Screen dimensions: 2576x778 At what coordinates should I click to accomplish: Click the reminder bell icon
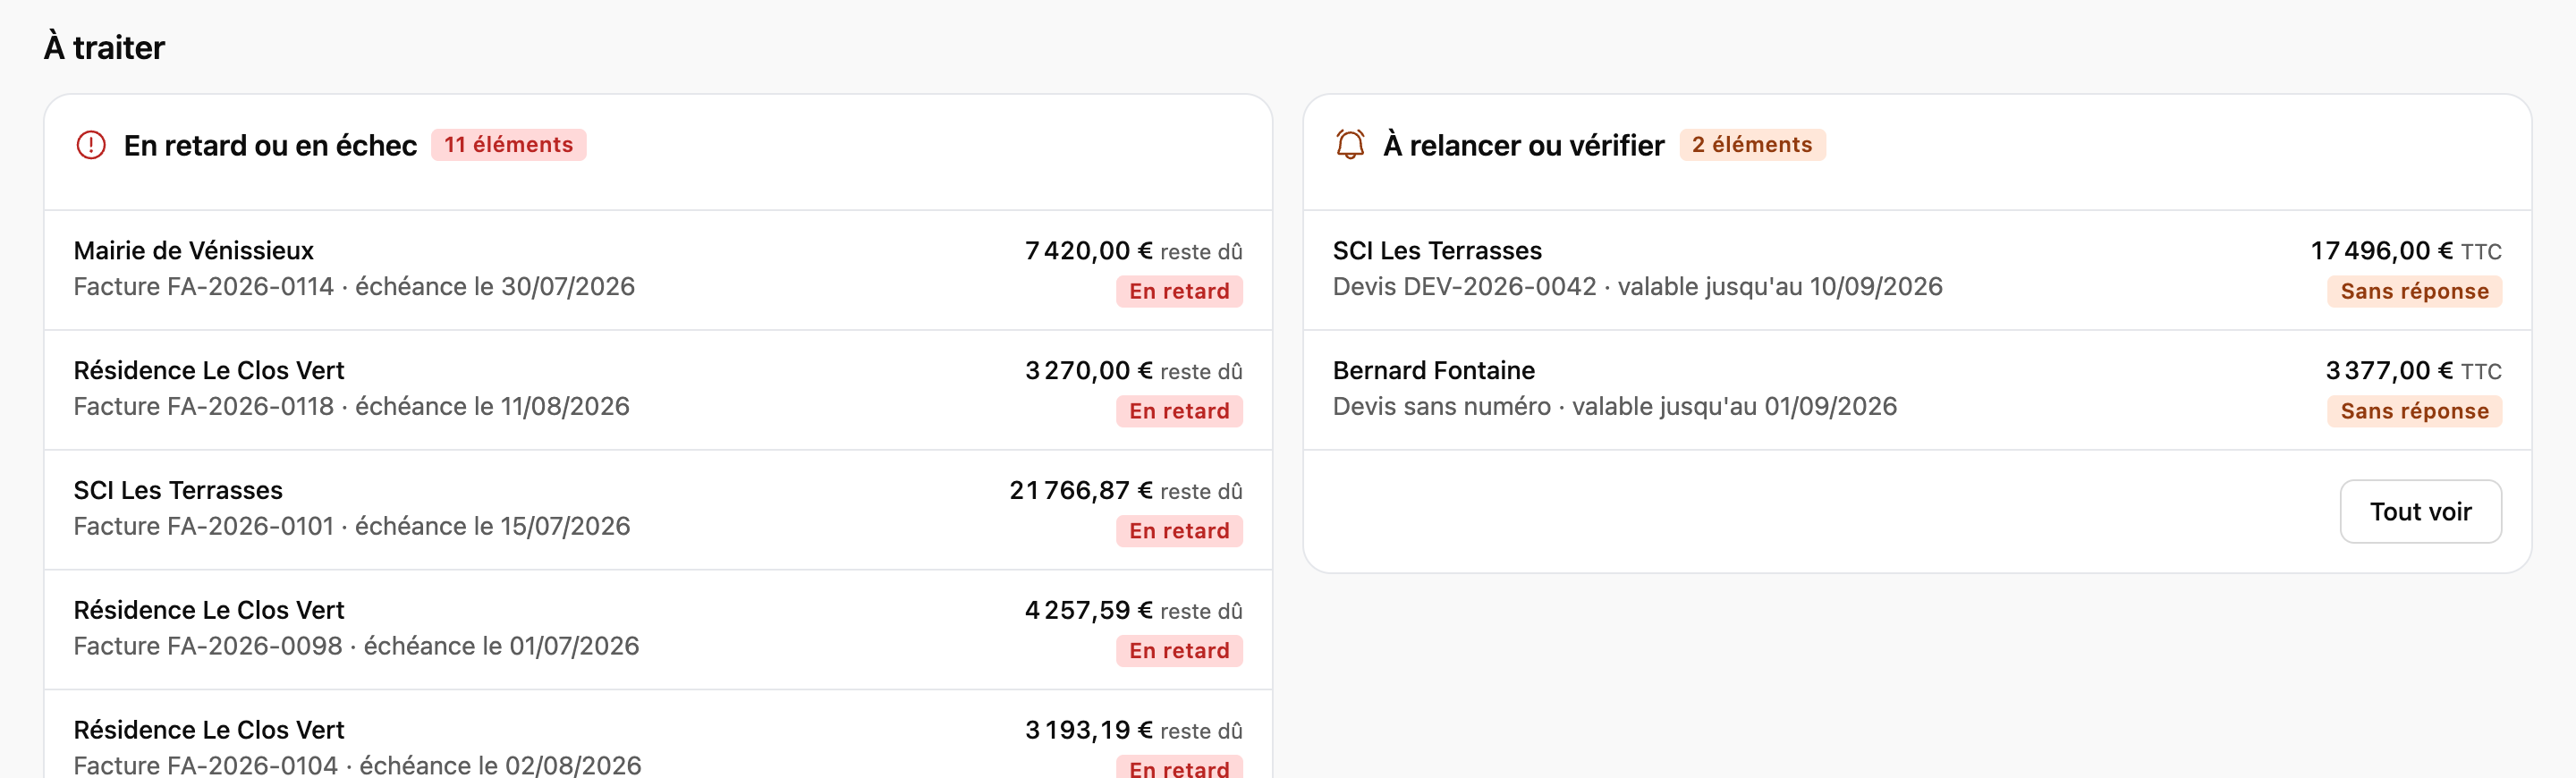[x=1350, y=145]
